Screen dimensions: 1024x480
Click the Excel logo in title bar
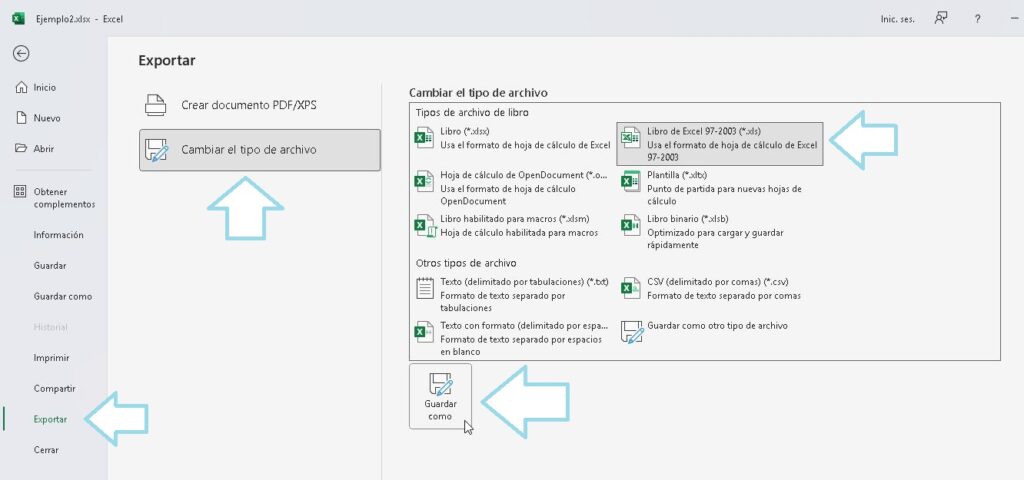pyautogui.click(x=18, y=19)
